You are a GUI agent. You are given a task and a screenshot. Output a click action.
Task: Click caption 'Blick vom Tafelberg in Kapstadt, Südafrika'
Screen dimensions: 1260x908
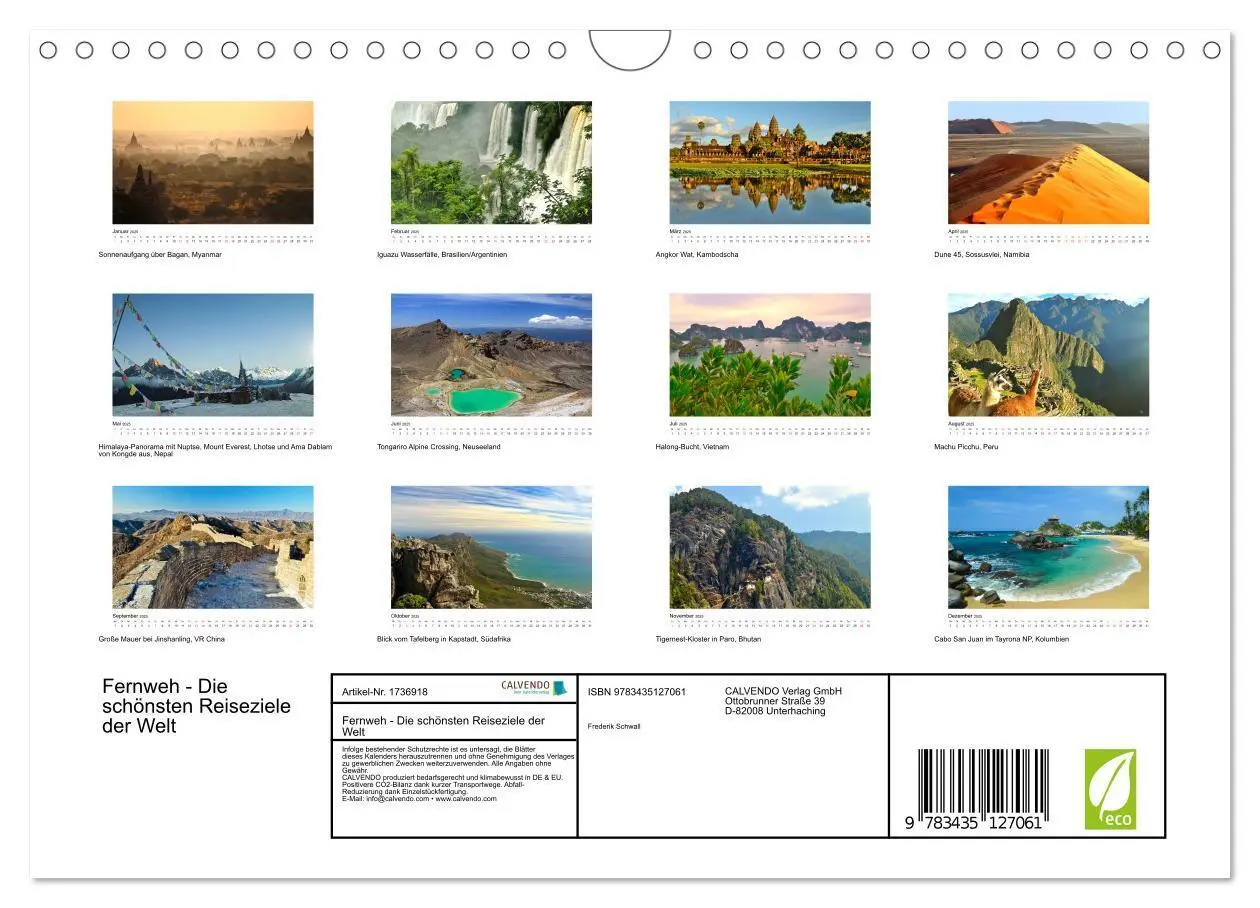pyautogui.click(x=444, y=639)
